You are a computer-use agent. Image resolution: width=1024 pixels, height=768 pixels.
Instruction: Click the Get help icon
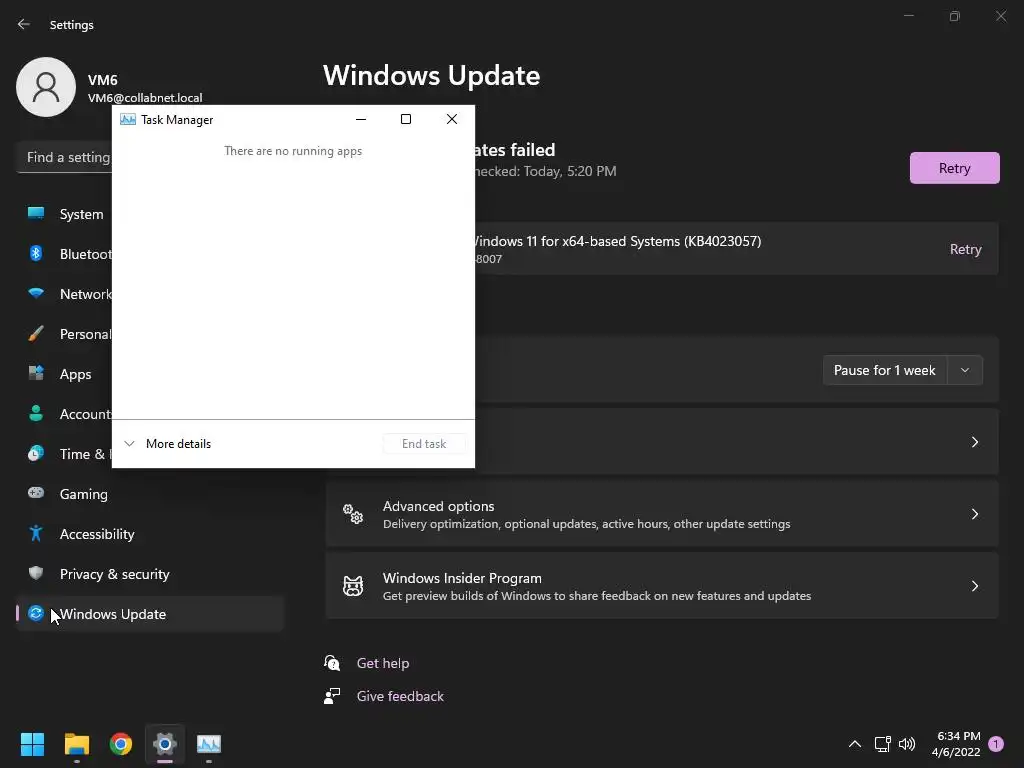coord(332,663)
